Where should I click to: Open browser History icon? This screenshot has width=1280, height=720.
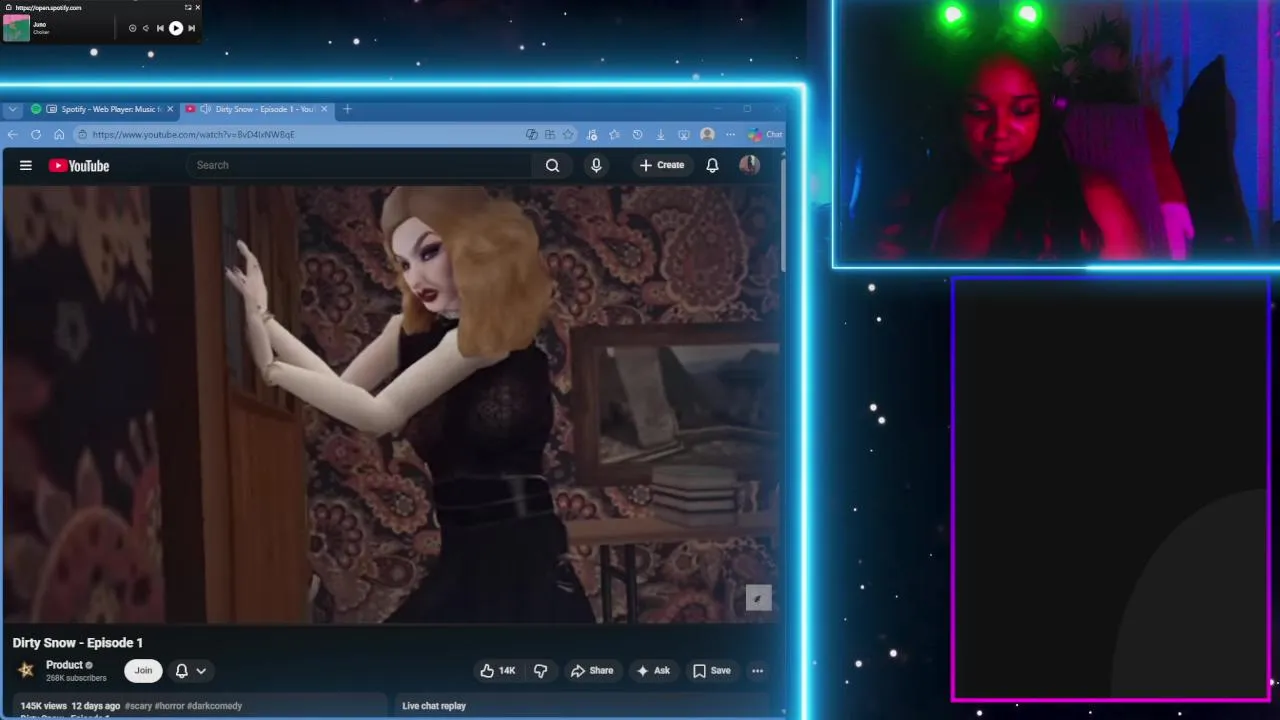pyautogui.click(x=637, y=134)
